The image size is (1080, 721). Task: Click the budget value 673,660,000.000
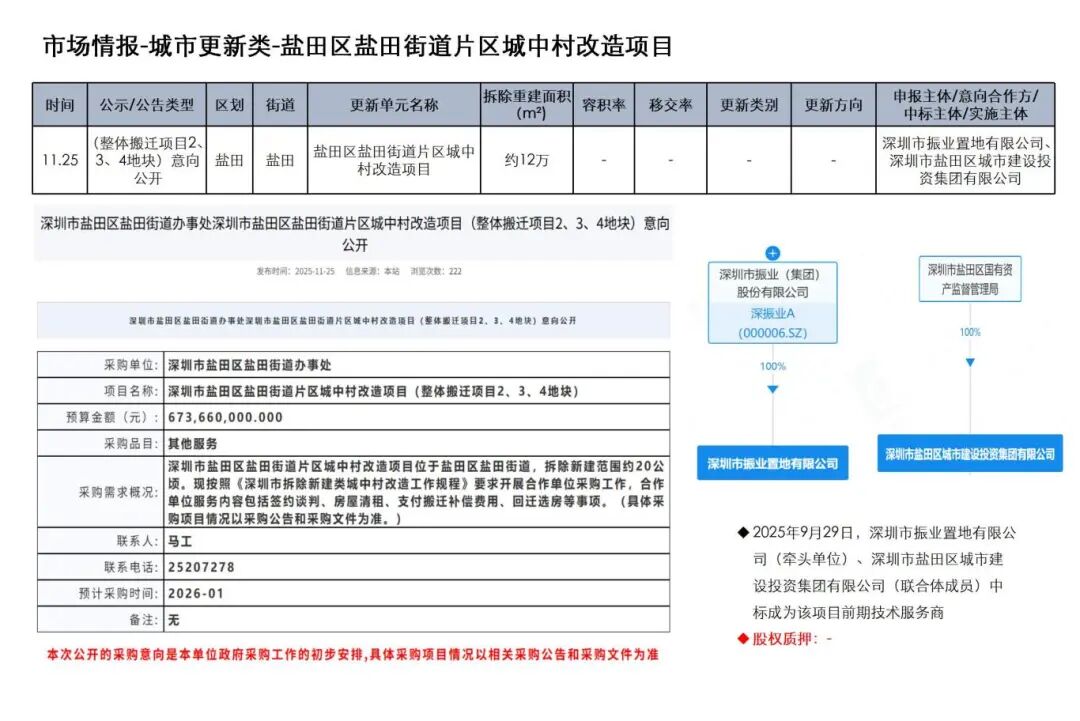tap(225, 417)
